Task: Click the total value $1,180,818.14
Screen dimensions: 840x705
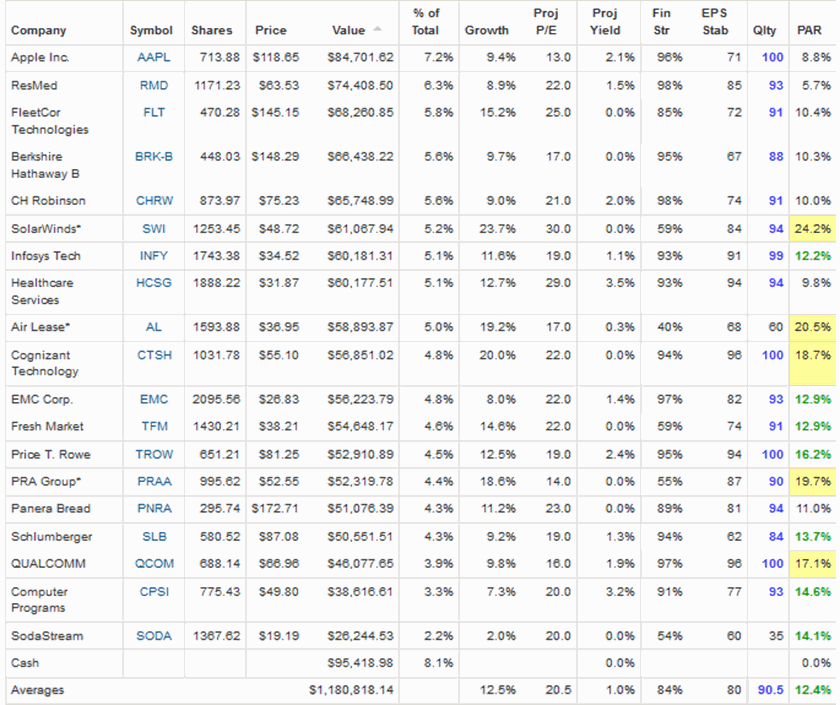Action: click(x=351, y=690)
